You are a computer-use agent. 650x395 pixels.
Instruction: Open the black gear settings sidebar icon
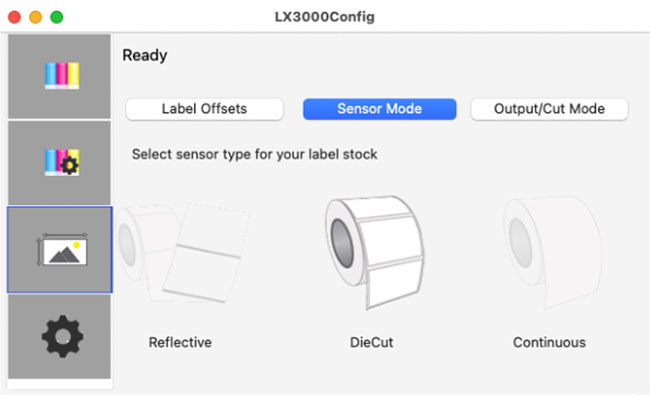(x=59, y=336)
